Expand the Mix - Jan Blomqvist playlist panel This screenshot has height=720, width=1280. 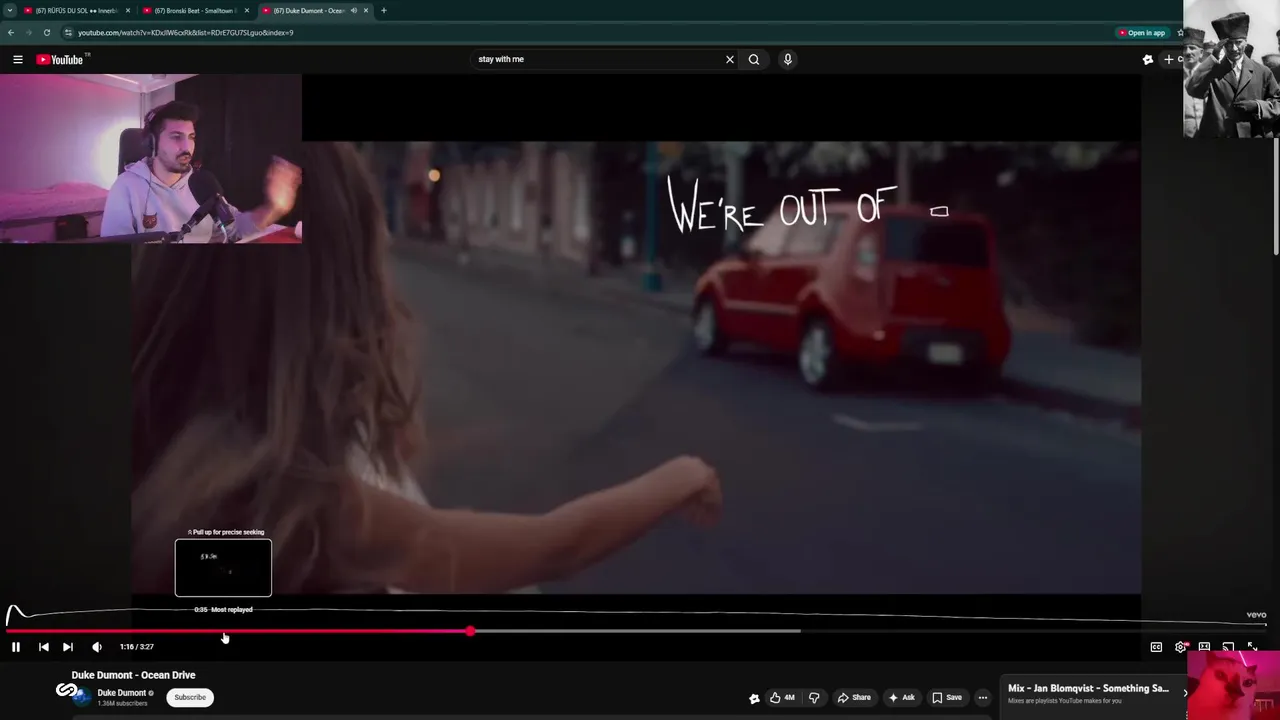click(1185, 693)
